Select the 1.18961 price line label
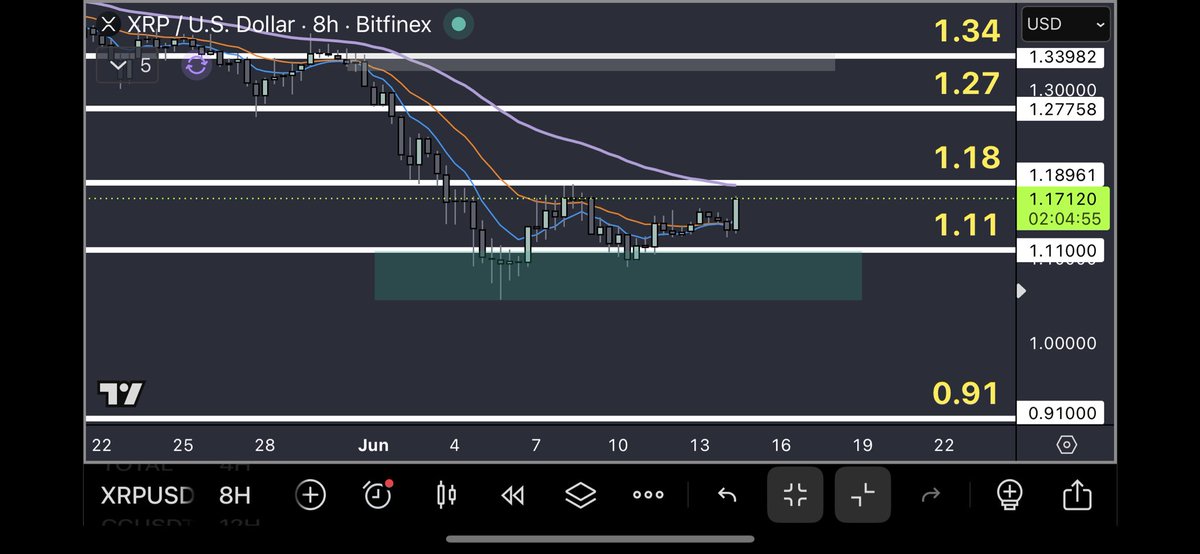 pos(1062,174)
